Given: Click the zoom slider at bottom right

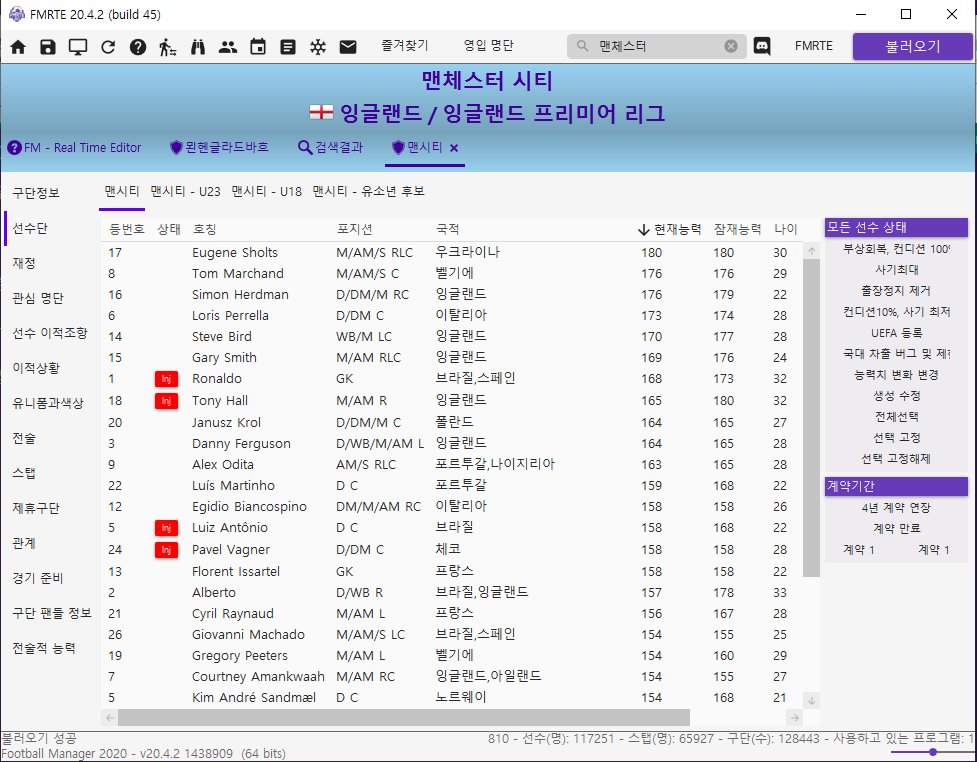Looking at the screenshot, I should coord(933,753).
